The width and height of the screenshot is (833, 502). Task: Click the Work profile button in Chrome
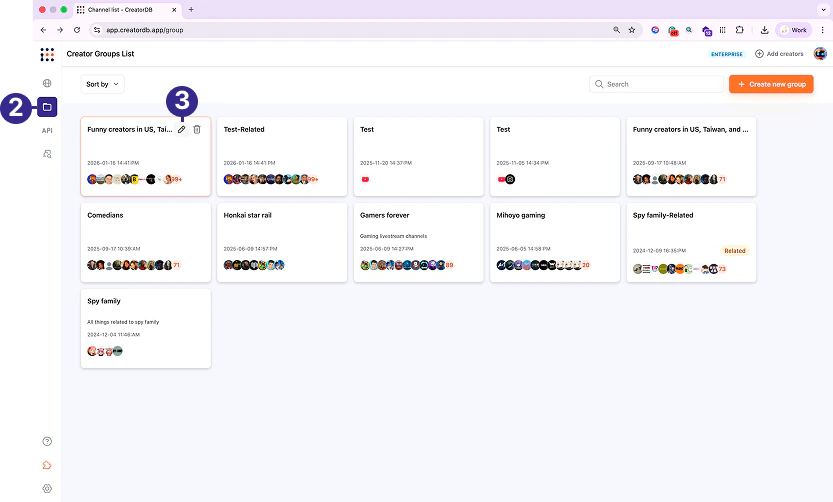[x=794, y=30]
